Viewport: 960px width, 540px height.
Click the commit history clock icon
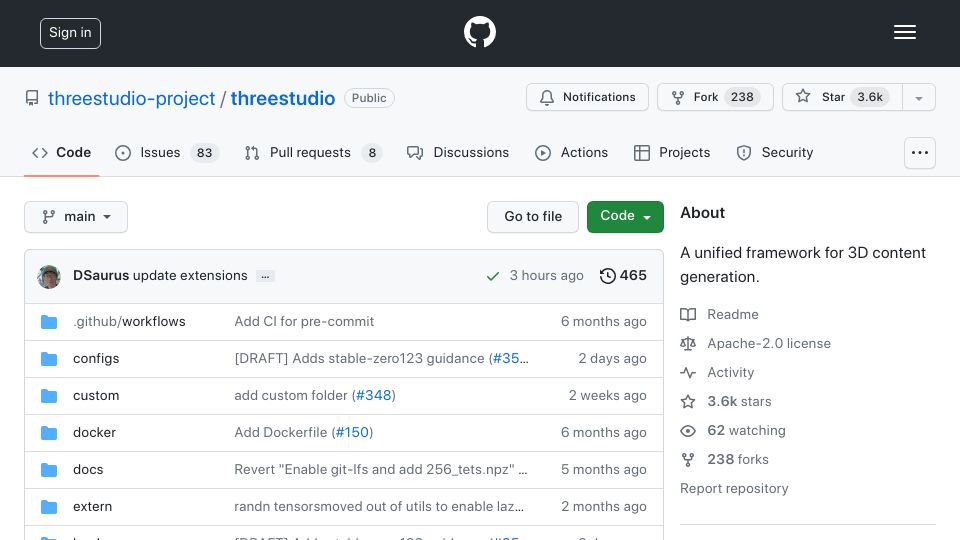pos(607,276)
